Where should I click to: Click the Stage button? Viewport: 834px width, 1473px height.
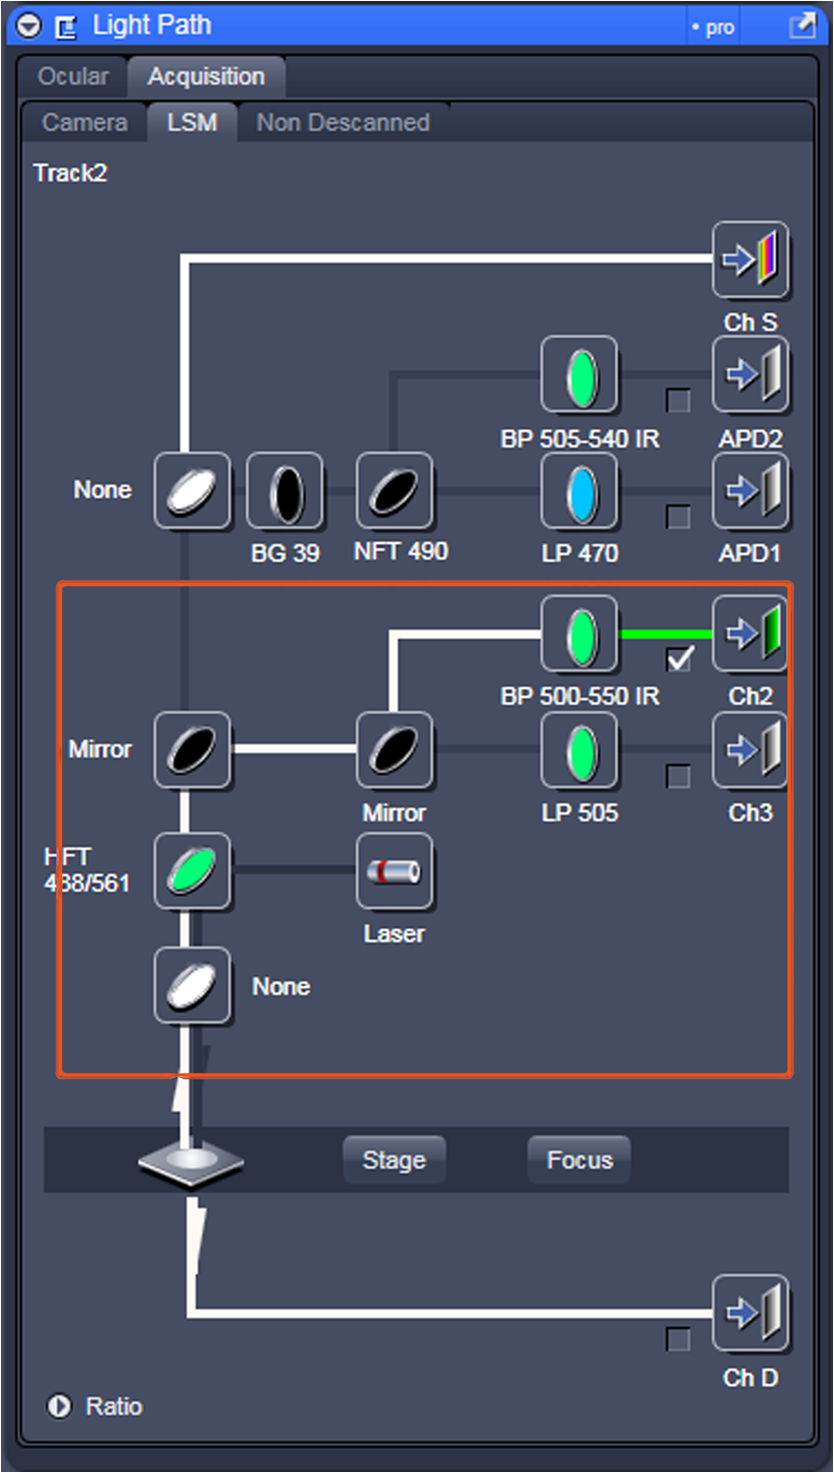click(x=394, y=1160)
